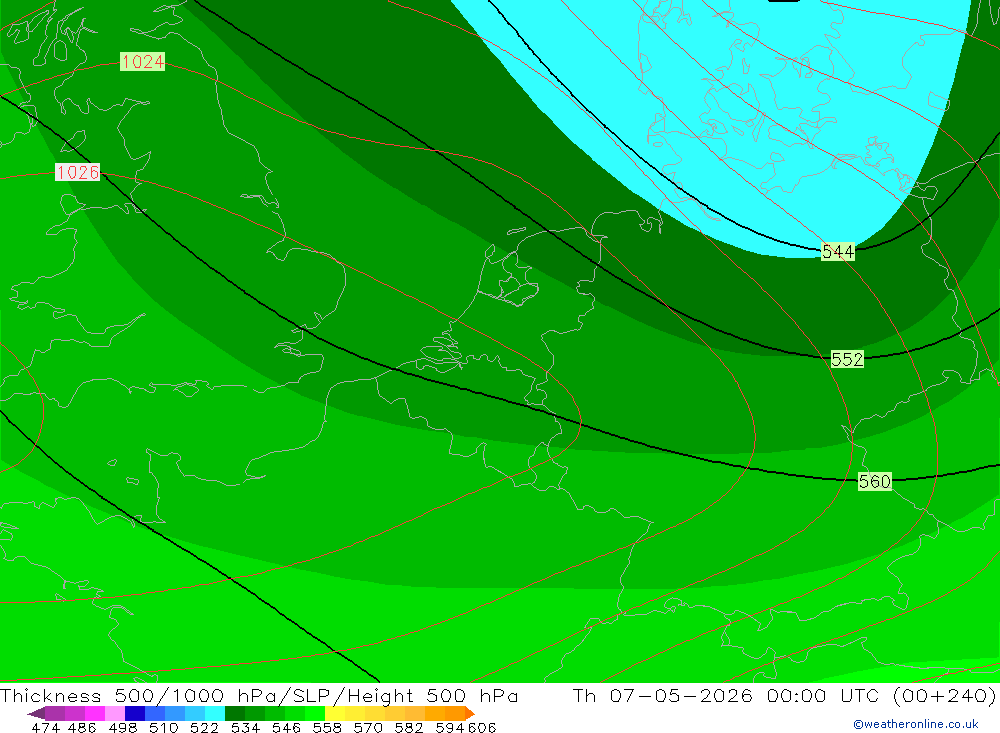Select the light pink legend swatch
This screenshot has height=733, width=1000.
115,713
